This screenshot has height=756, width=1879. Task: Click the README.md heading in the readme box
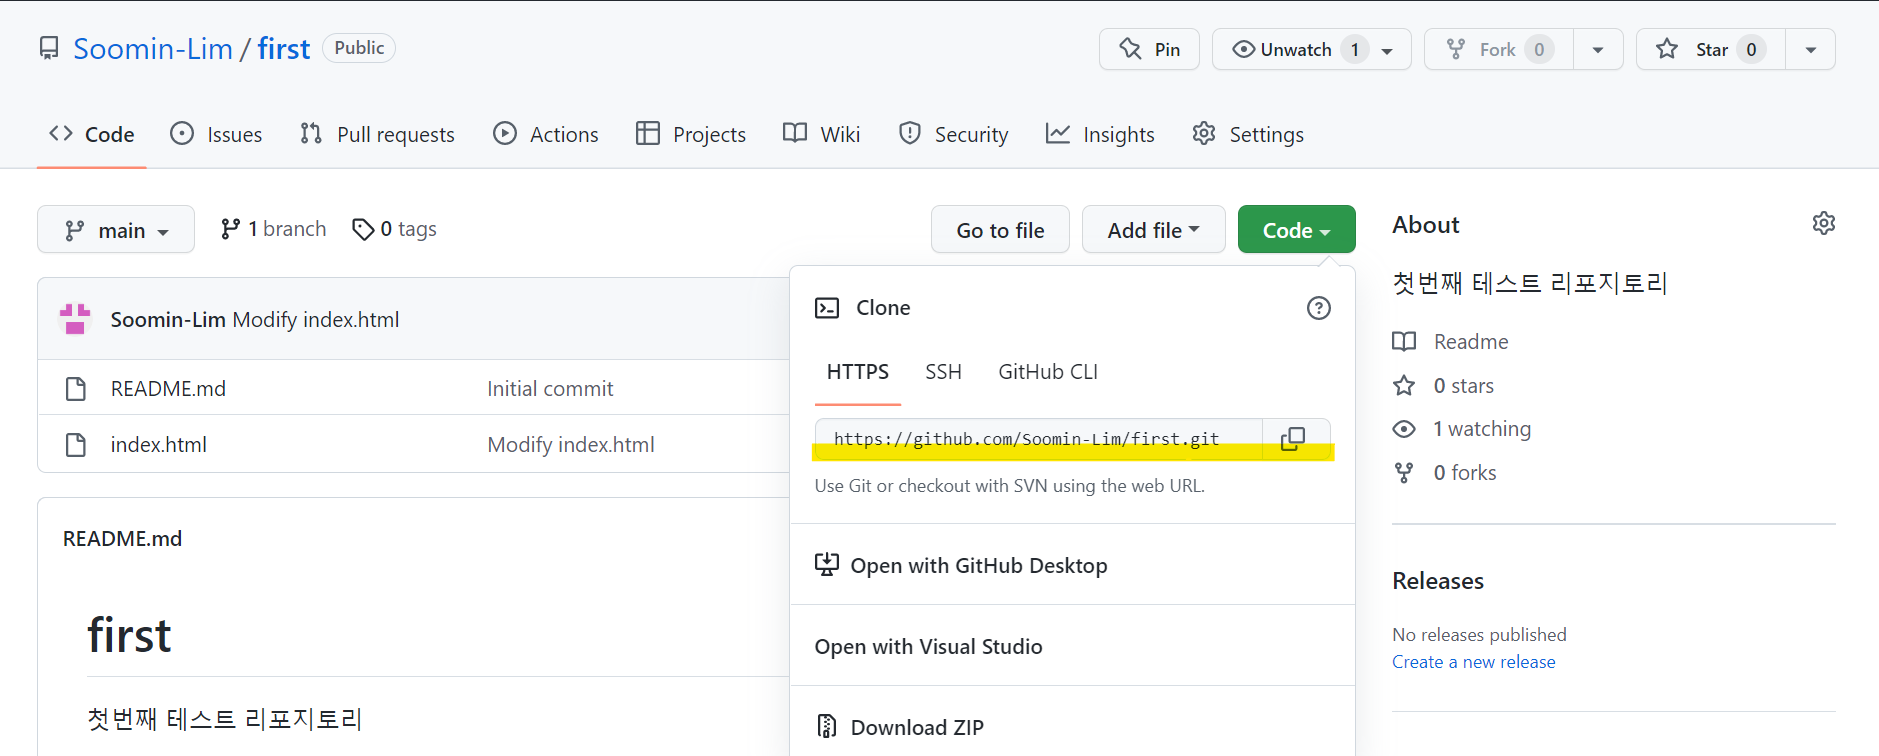tap(123, 539)
